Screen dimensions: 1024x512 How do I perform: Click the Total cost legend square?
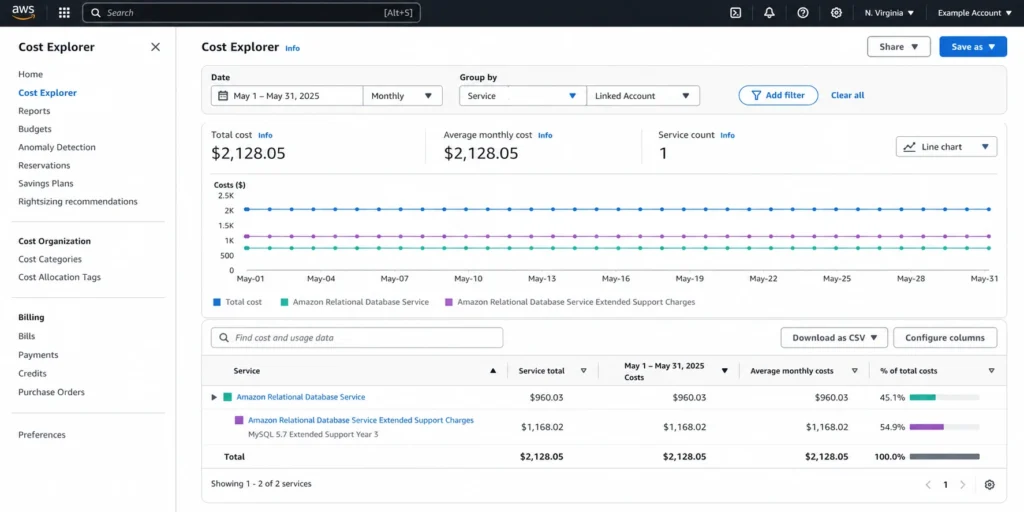(x=217, y=302)
